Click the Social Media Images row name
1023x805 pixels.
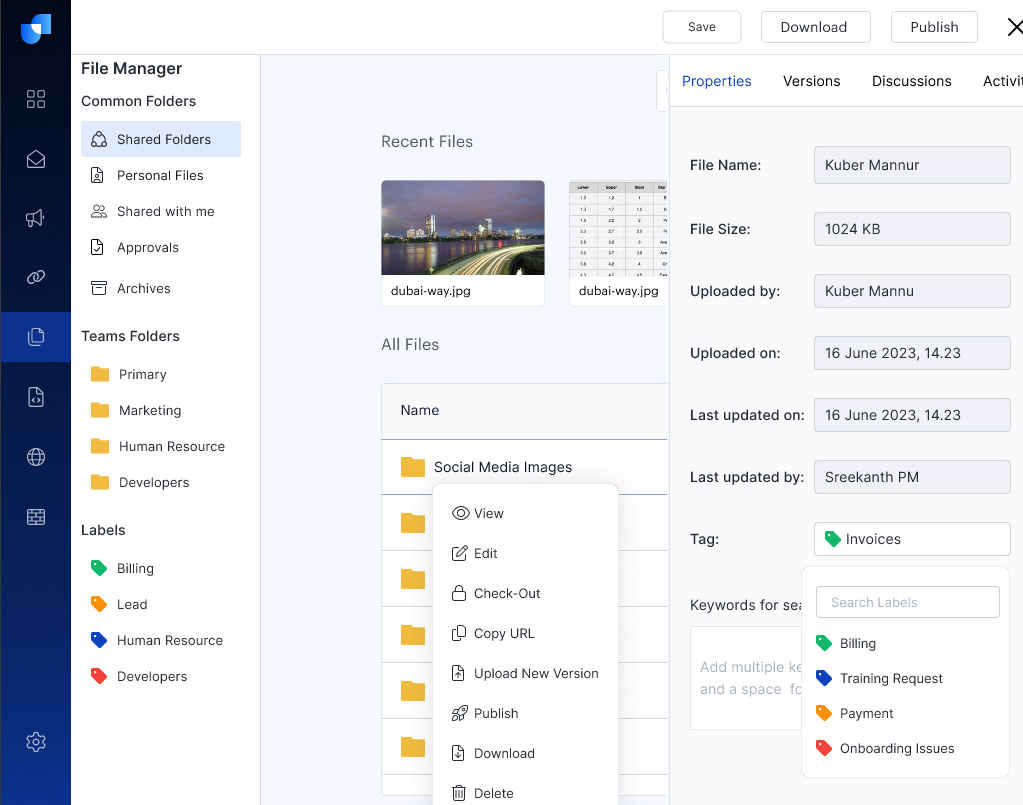click(503, 467)
